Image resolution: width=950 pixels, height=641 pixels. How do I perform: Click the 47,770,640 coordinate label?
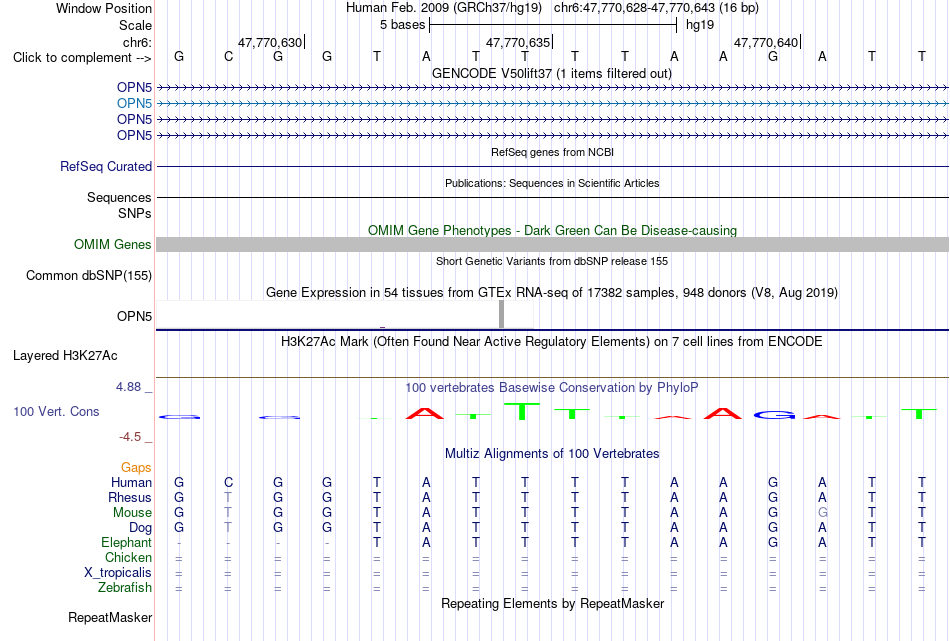pyautogui.click(x=766, y=42)
